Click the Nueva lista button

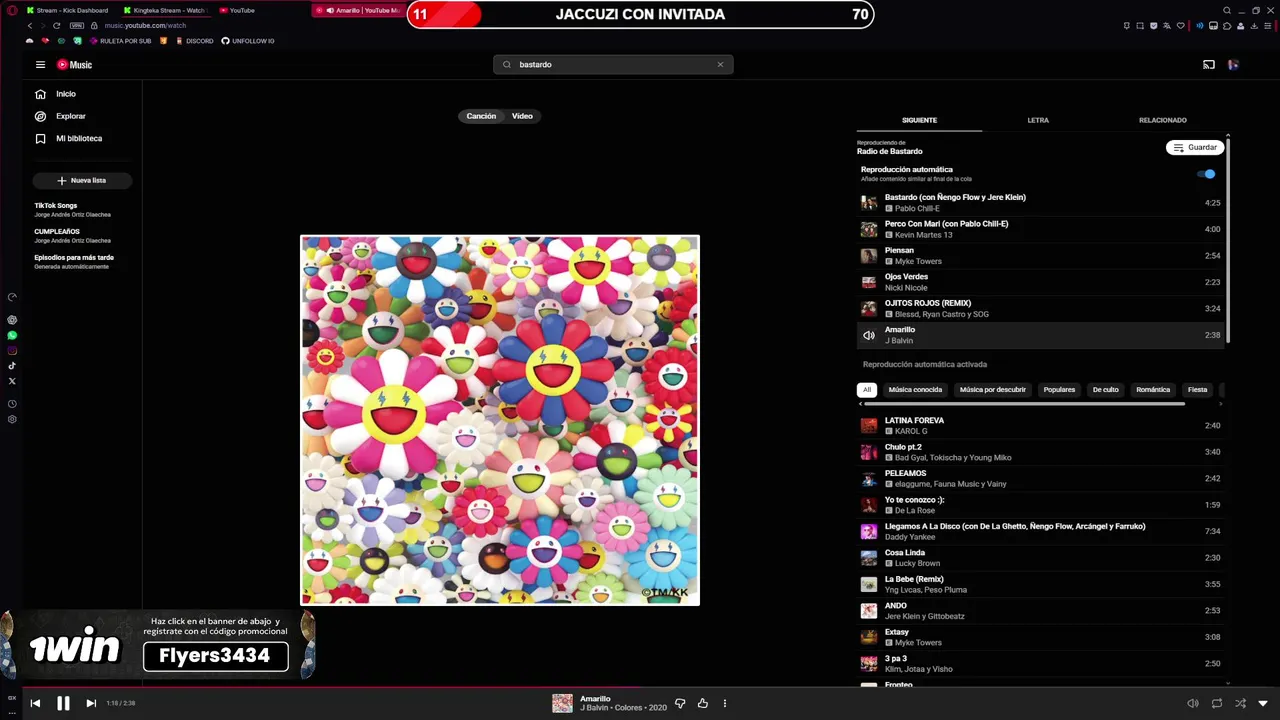coord(82,180)
